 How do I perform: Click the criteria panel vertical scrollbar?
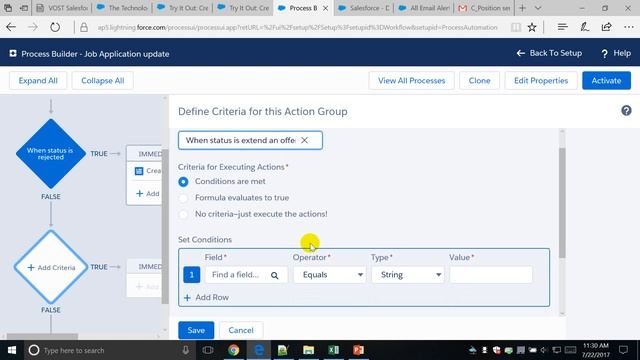click(562, 203)
